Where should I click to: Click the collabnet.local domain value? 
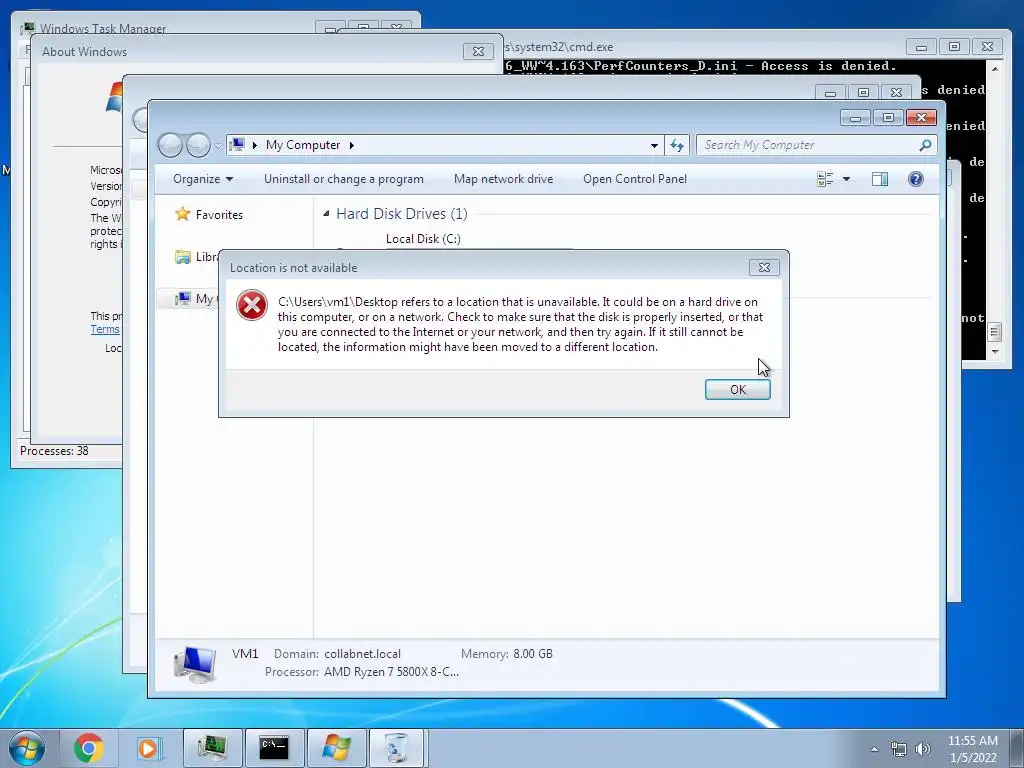362,654
